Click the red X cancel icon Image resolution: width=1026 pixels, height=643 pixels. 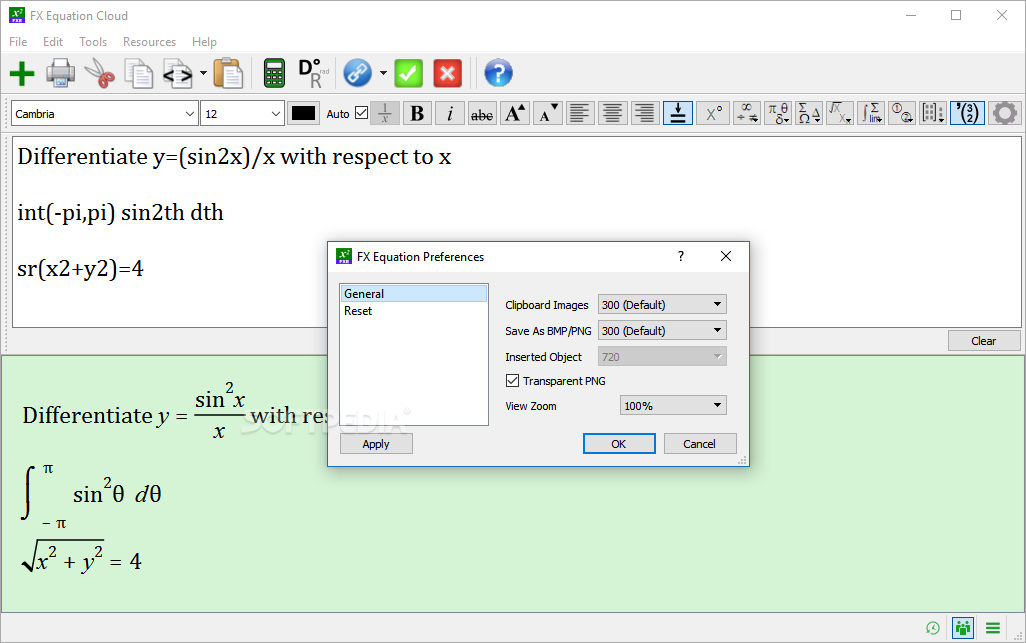(448, 73)
